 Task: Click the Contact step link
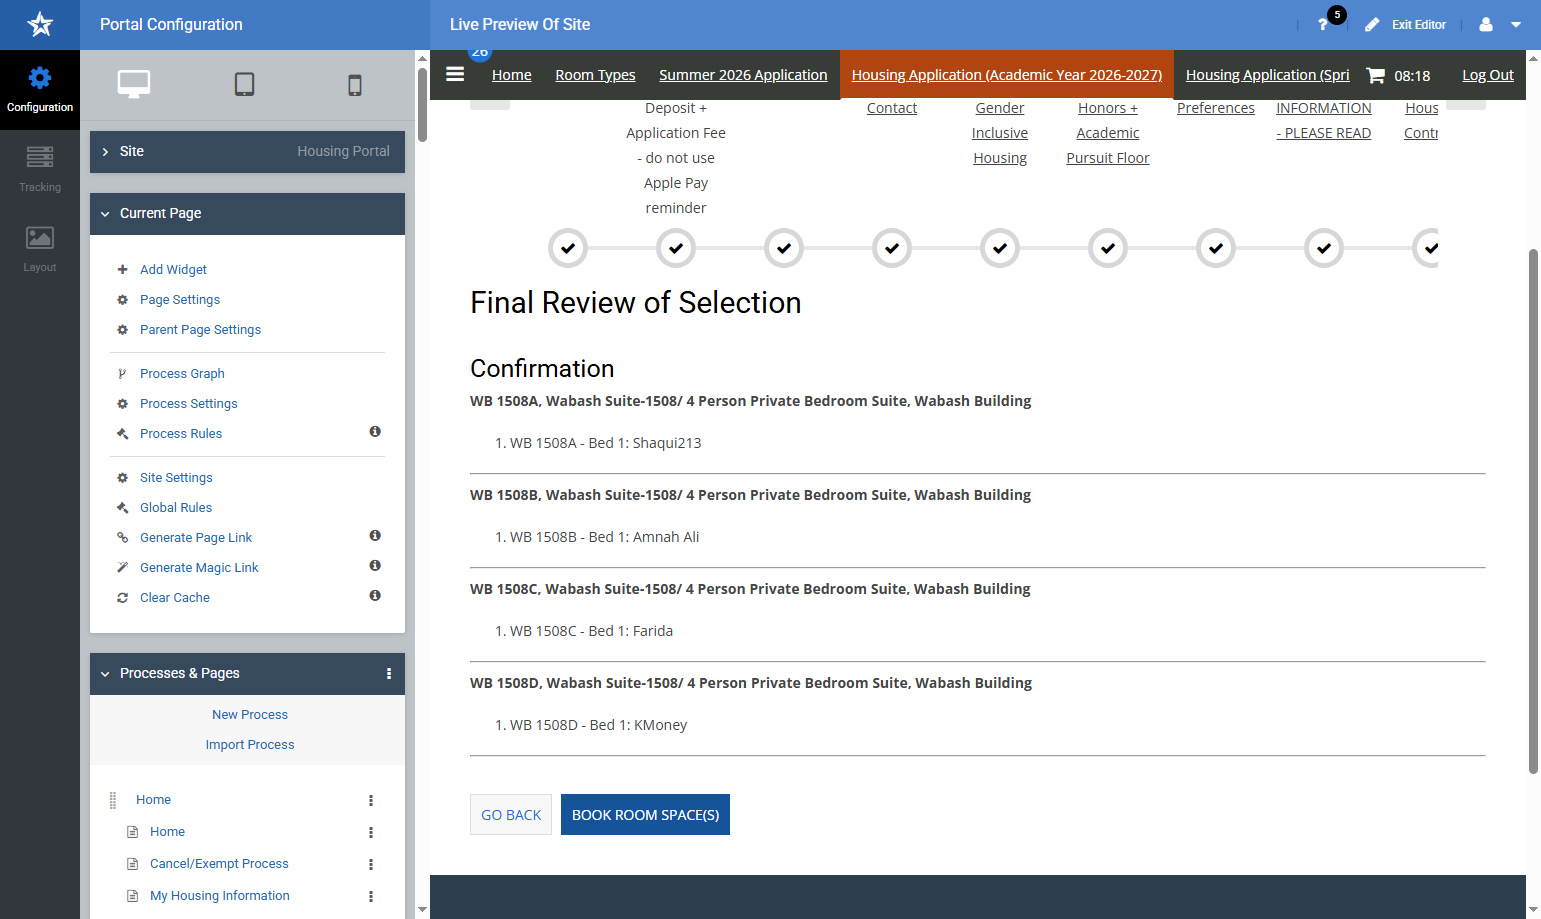[892, 108]
